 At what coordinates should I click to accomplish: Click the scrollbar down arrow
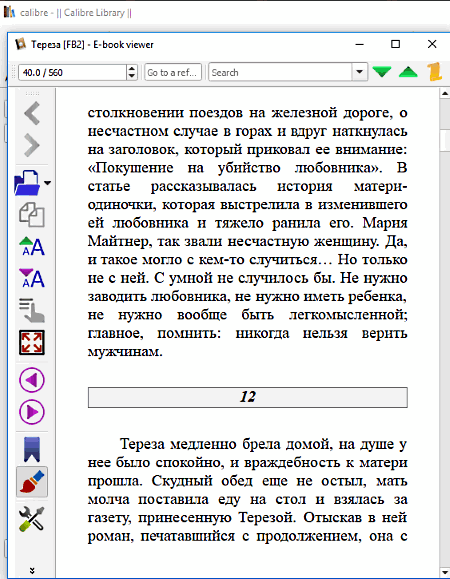[445, 573]
